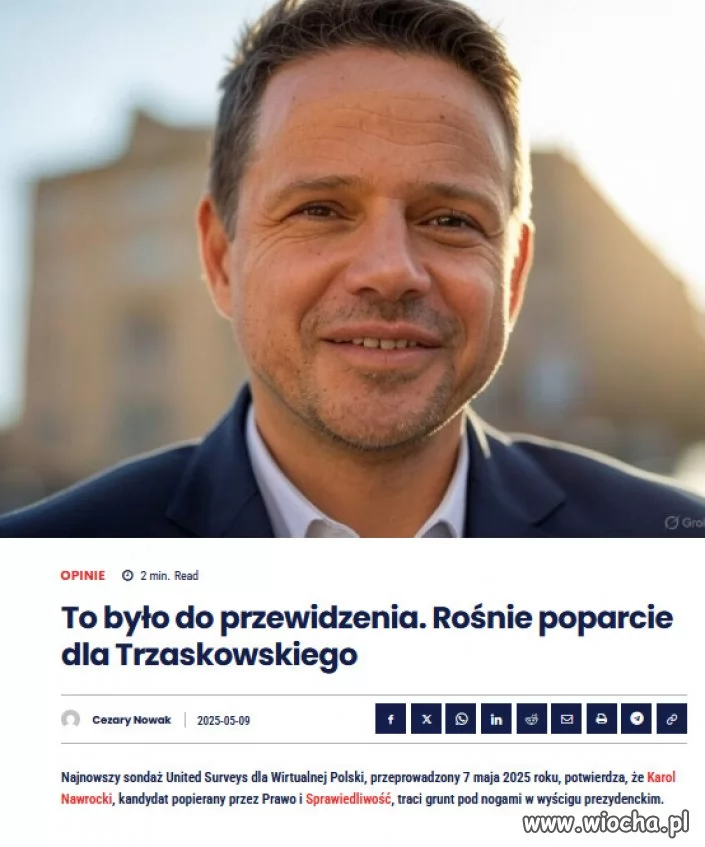Open the OPINIE category

click(x=83, y=575)
